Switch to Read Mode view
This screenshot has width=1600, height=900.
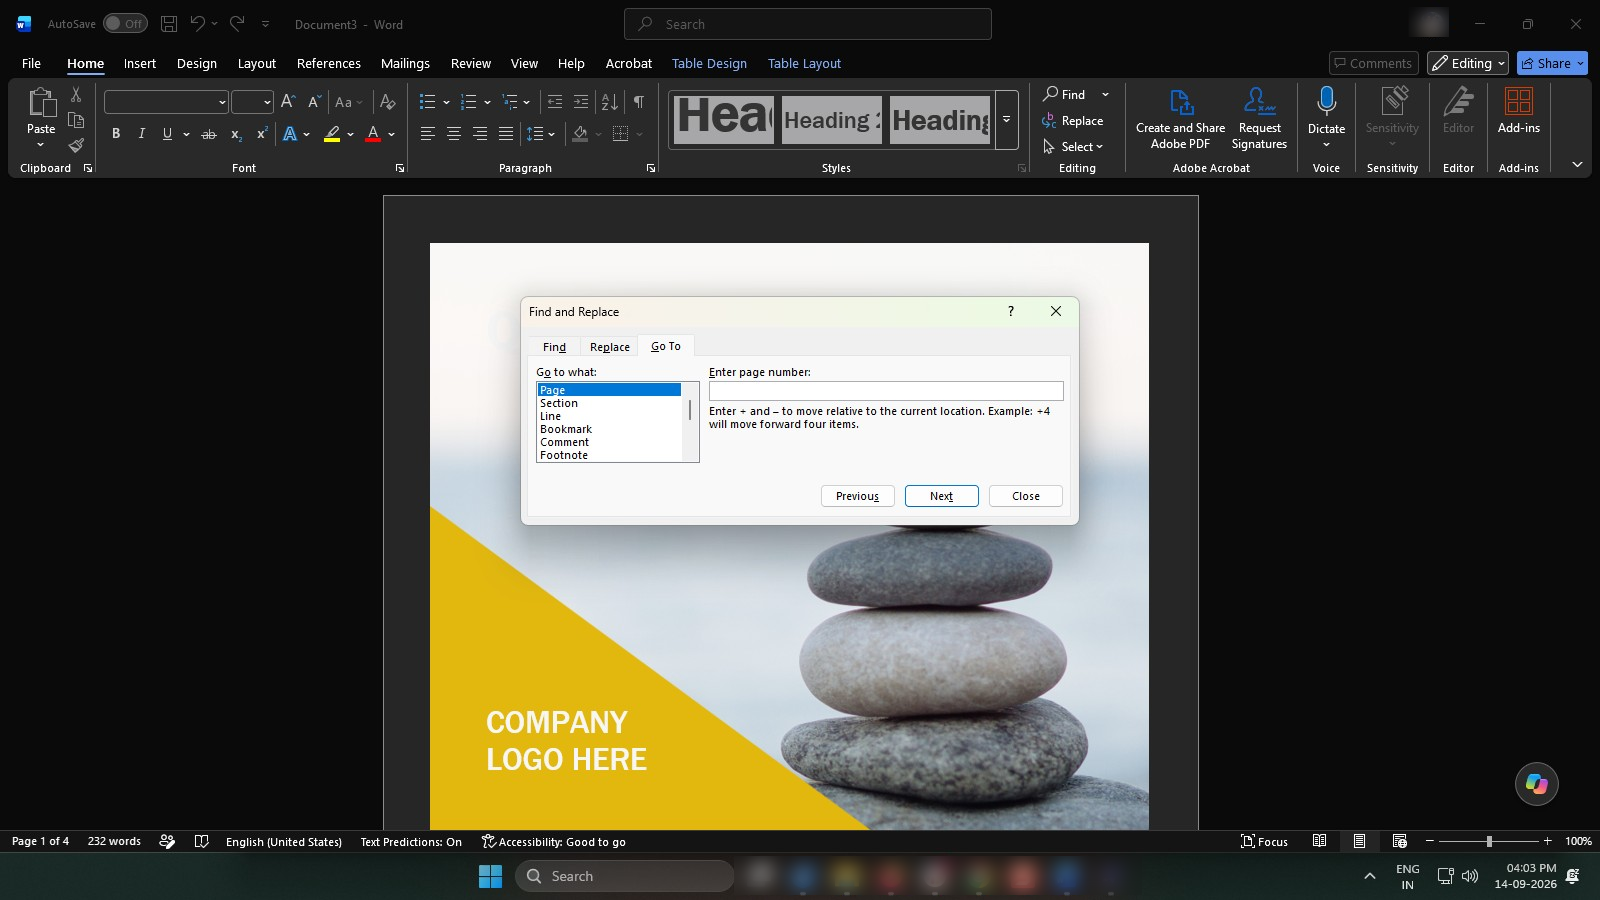(x=1319, y=841)
